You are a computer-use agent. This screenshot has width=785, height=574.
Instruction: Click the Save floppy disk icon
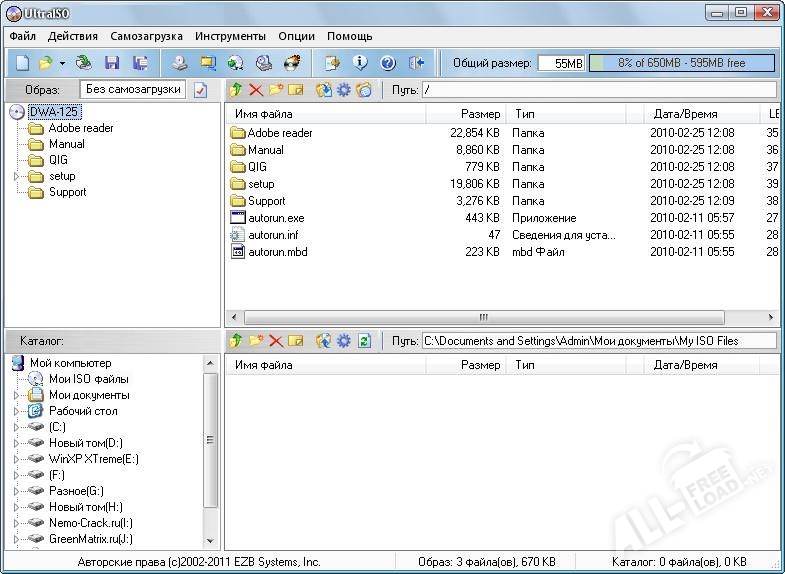(112, 63)
